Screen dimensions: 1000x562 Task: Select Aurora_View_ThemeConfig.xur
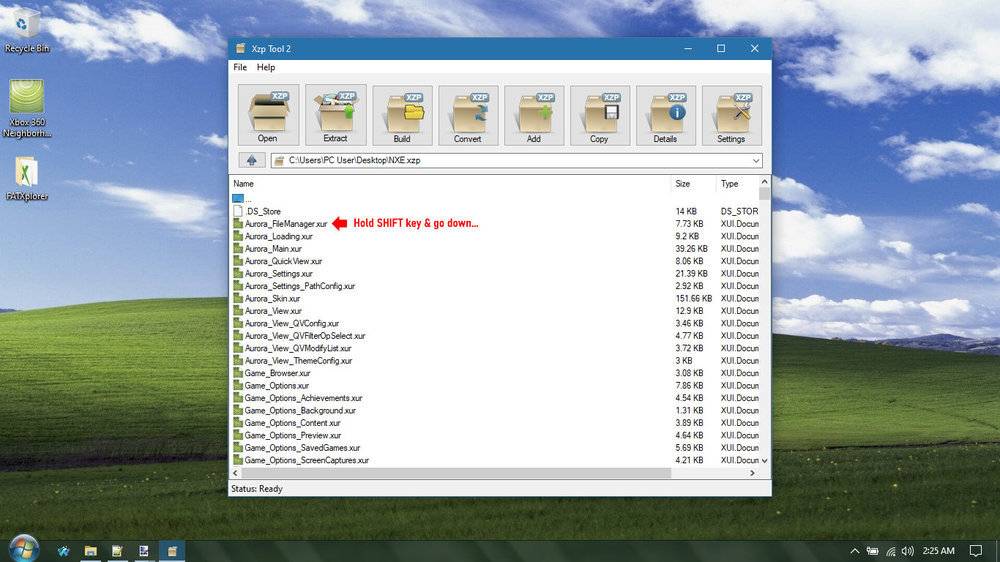(298, 360)
